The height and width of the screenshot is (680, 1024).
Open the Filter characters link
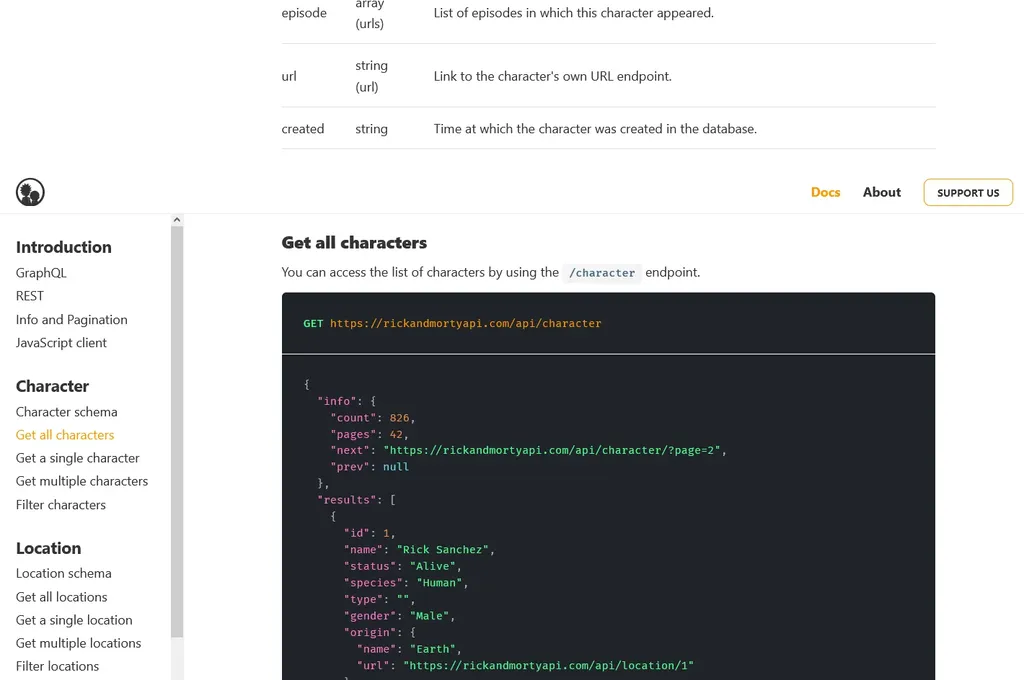click(61, 505)
